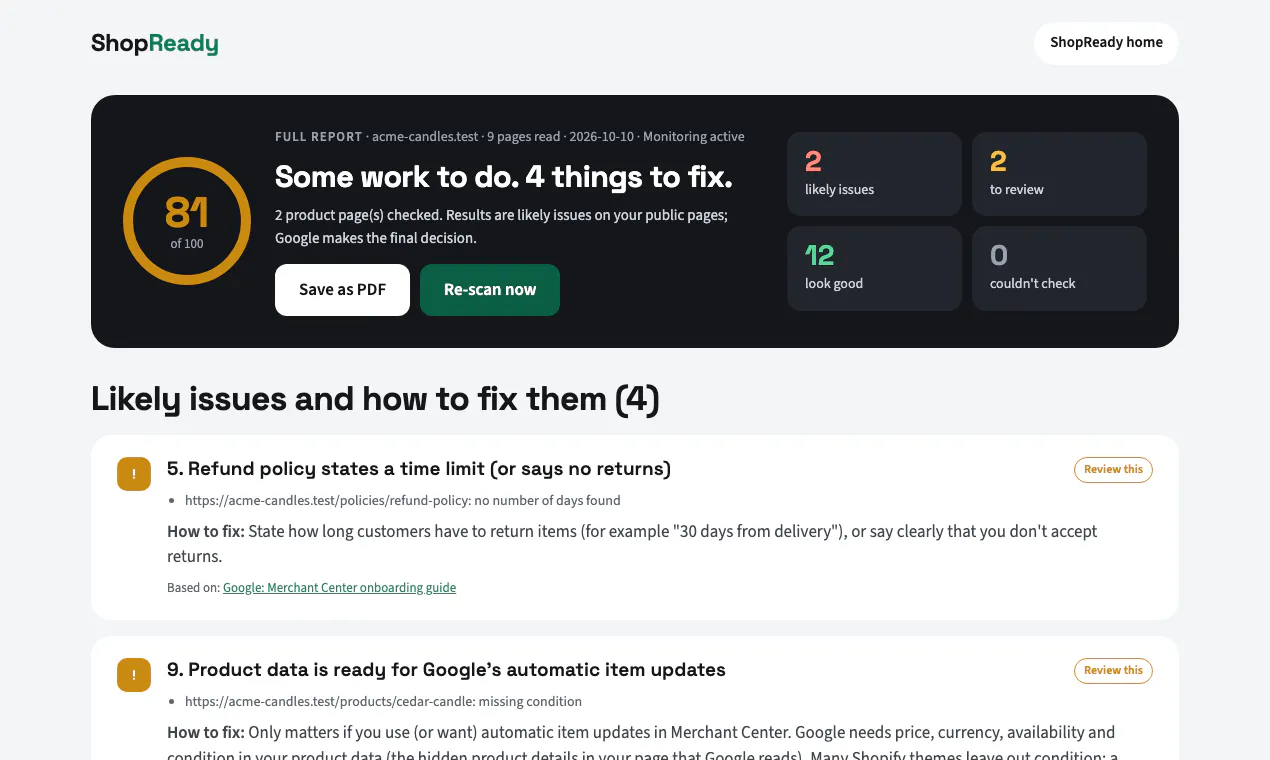Click the Product data automatic item updates heading

click(x=446, y=670)
